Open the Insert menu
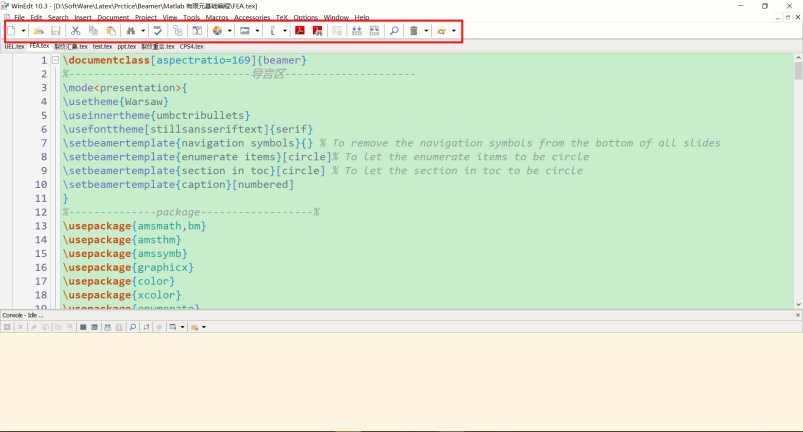 [x=83, y=17]
